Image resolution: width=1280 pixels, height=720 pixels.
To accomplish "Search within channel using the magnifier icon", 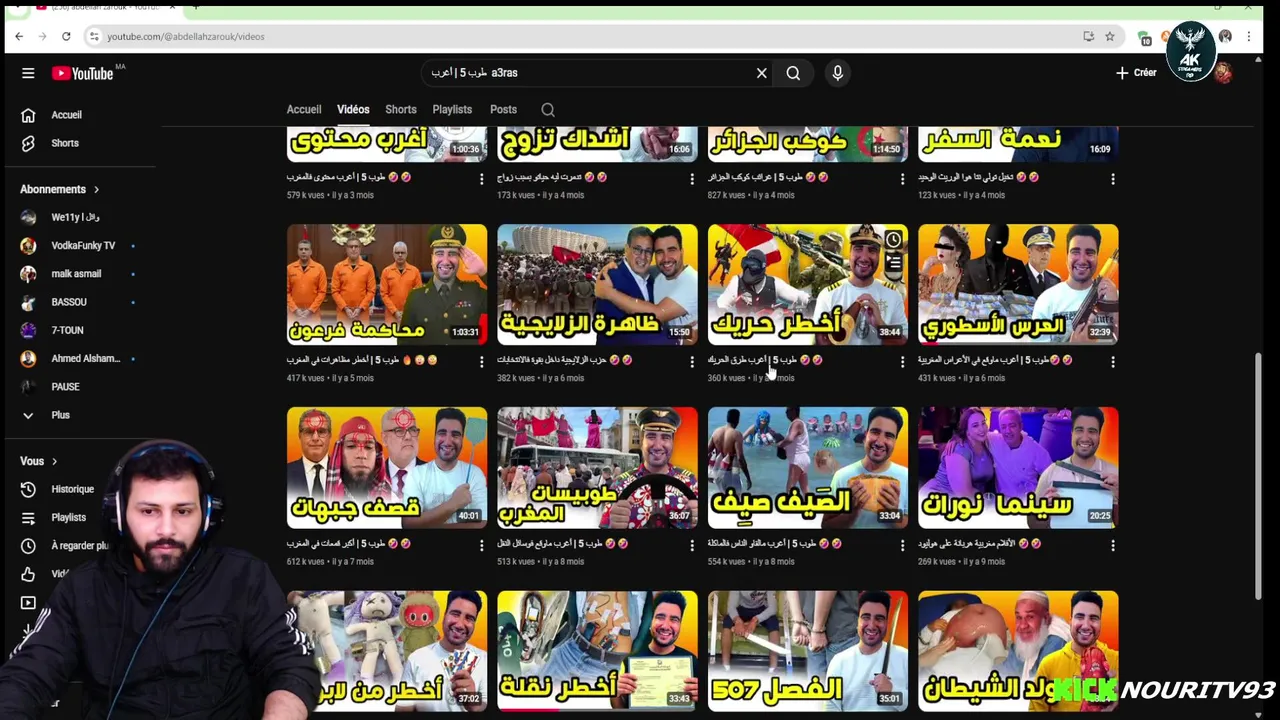I will tap(548, 110).
